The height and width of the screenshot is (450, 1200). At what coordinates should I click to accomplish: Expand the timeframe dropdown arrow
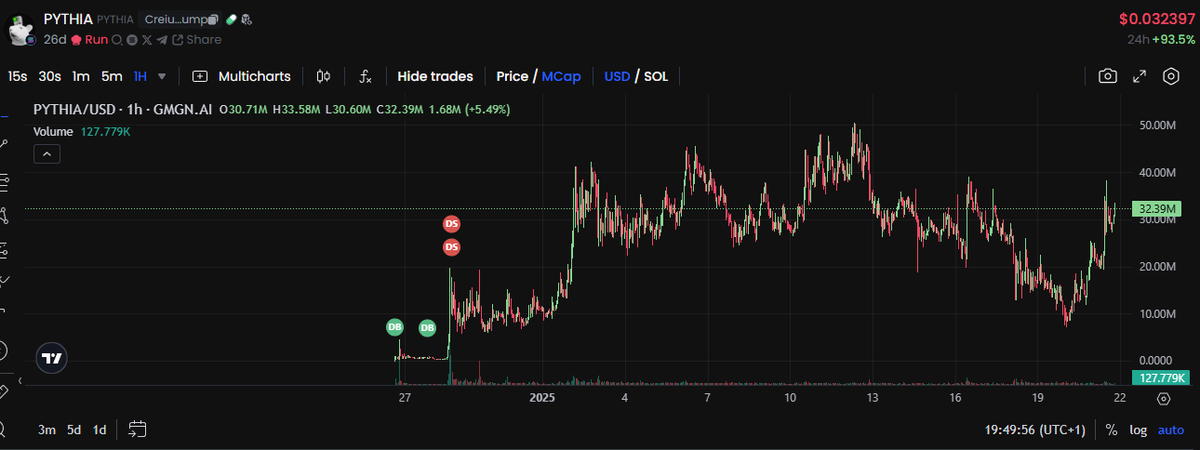tap(162, 76)
